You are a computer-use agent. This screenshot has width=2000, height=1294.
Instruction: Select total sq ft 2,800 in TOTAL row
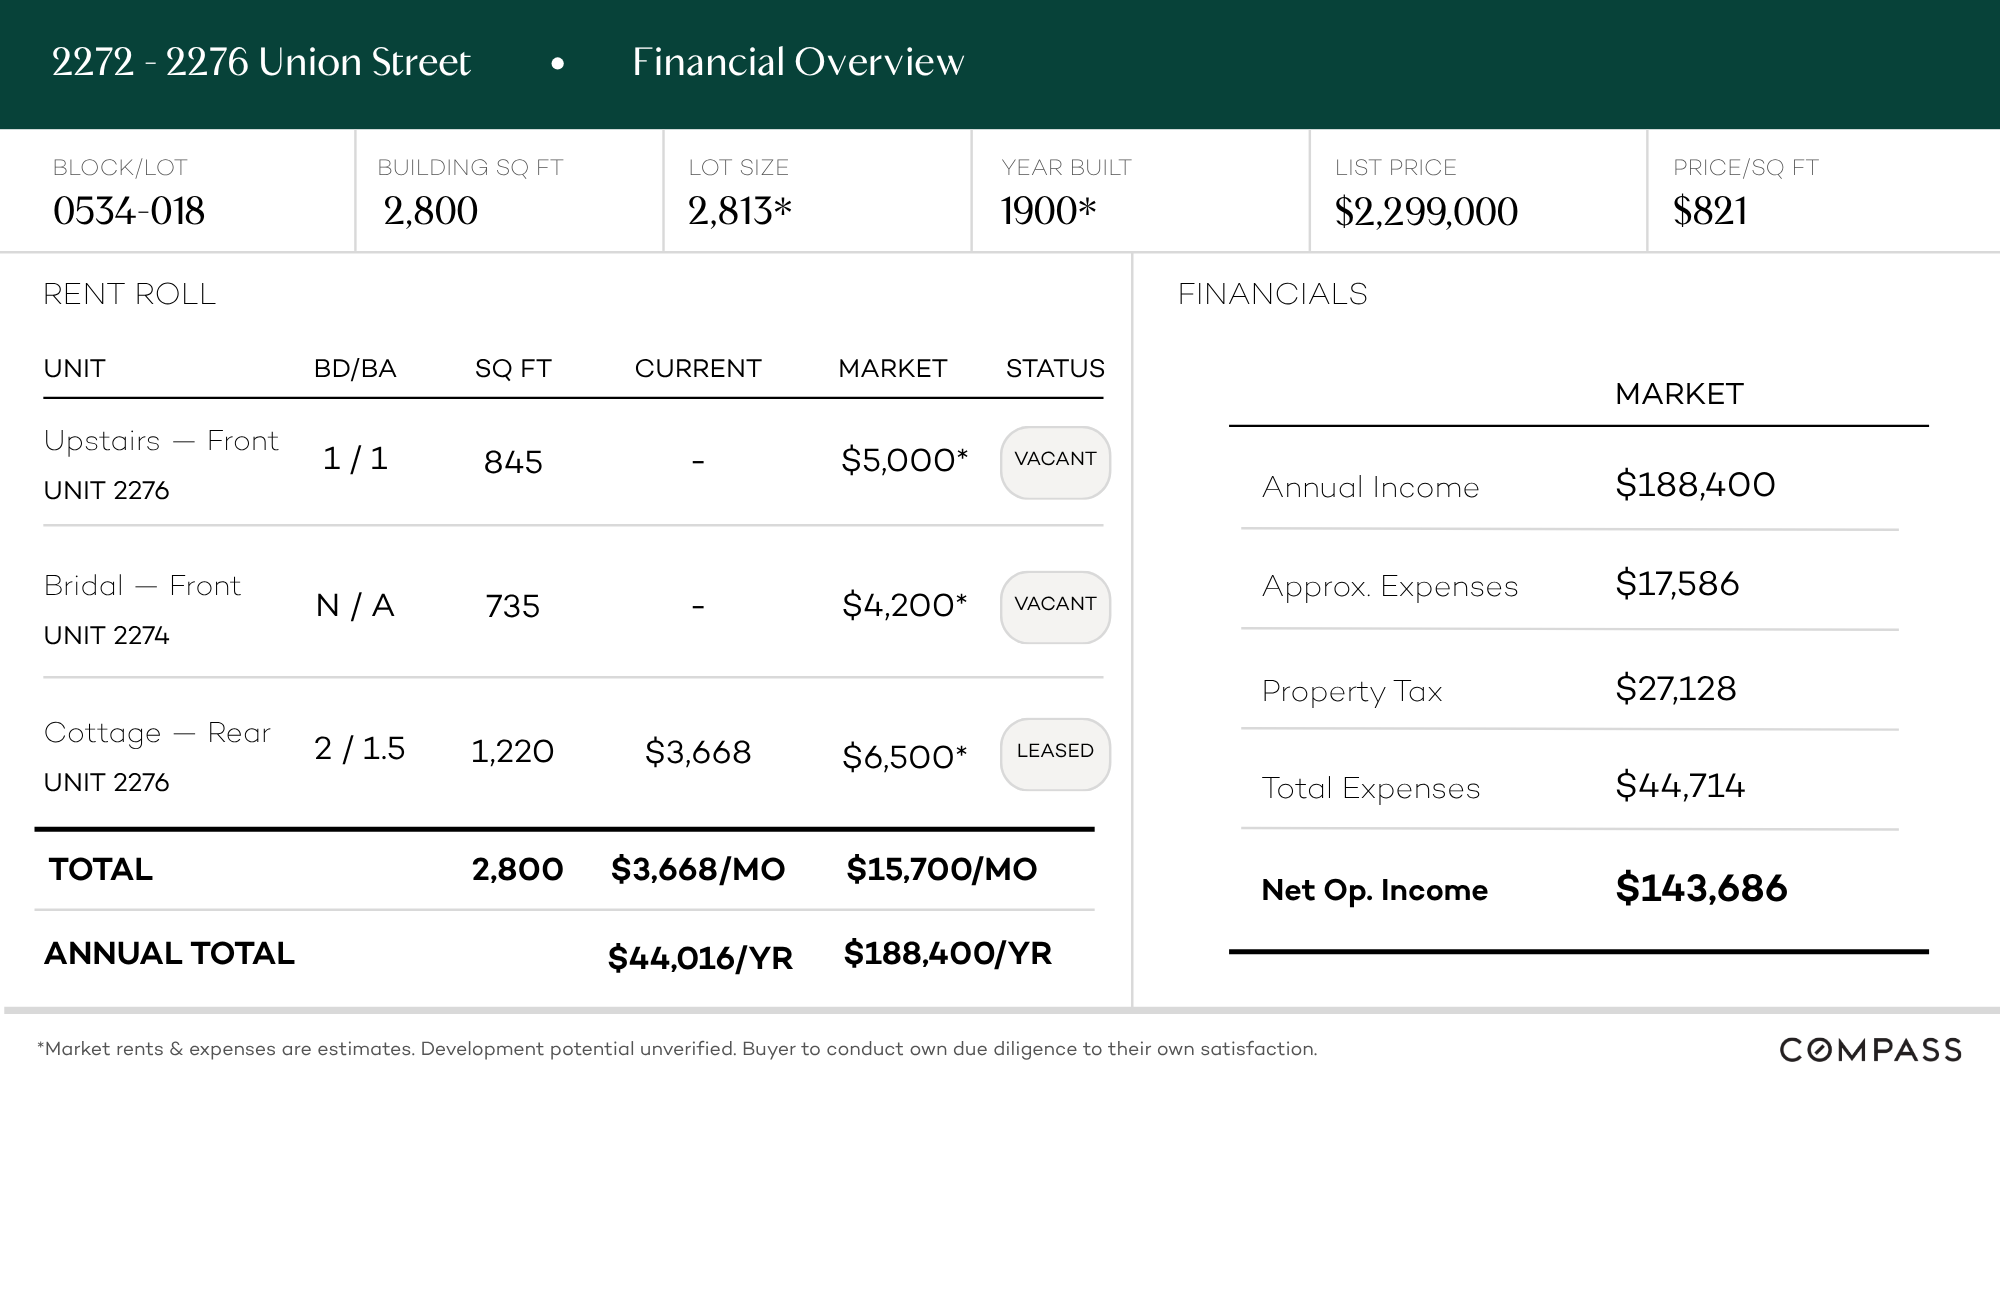pos(517,870)
